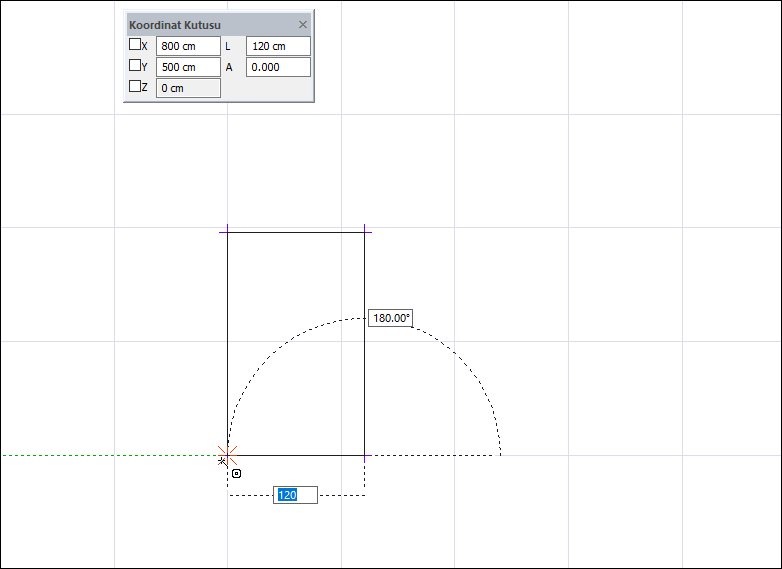Image resolution: width=782 pixels, height=569 pixels.
Task: Click the Y field showing 500 cm
Action: point(188,67)
